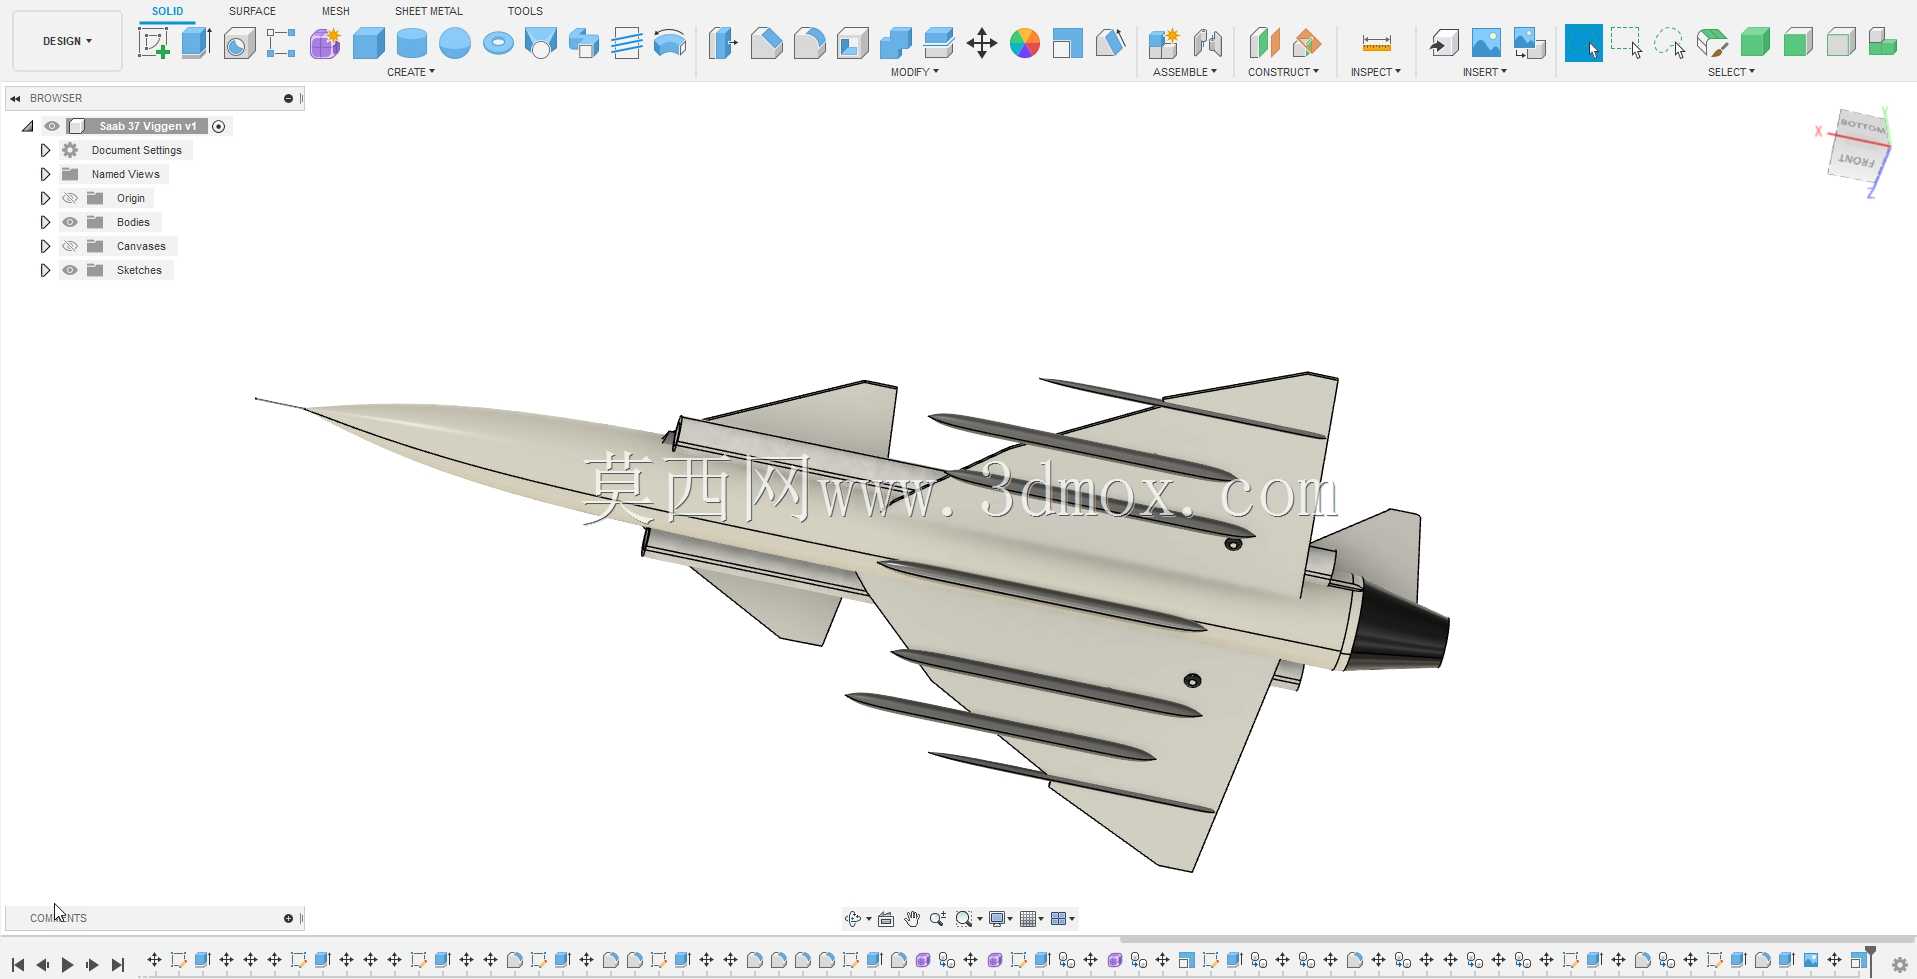Select the Press Pull tool
Image resolution: width=1917 pixels, height=979 pixels.
tap(723, 43)
